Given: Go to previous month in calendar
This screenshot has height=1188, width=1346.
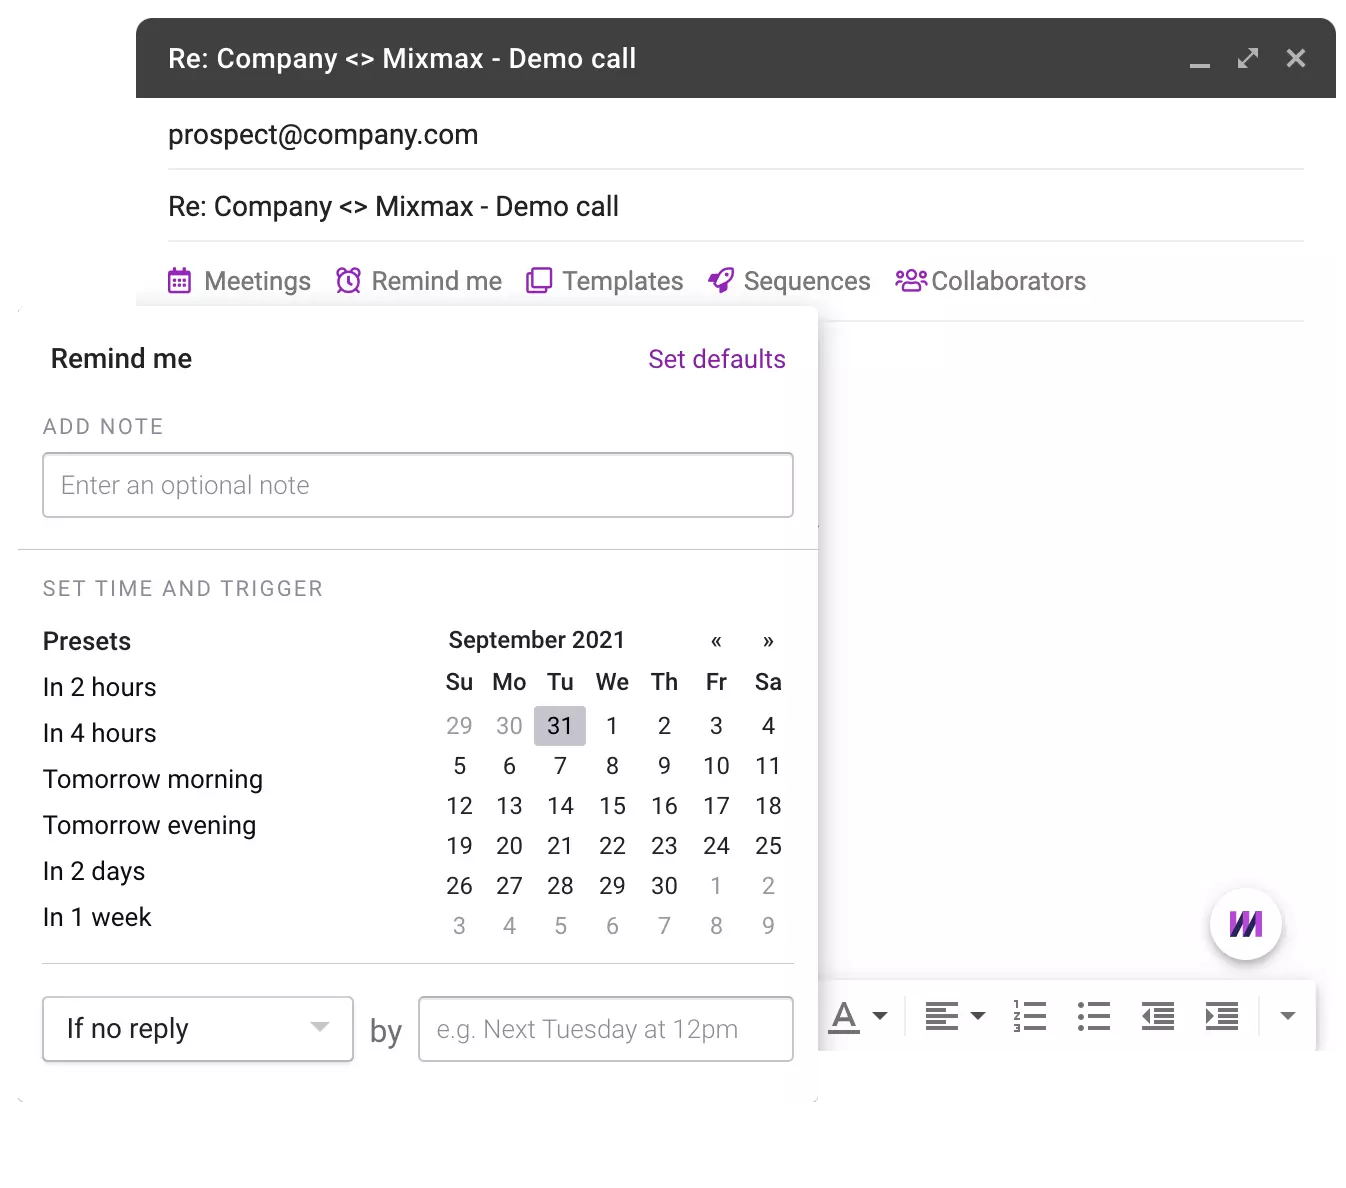Looking at the screenshot, I should 716,641.
